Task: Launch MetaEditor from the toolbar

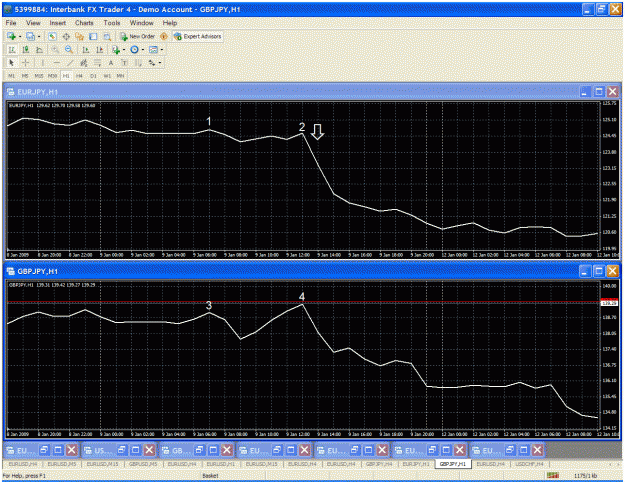Action: (x=164, y=36)
